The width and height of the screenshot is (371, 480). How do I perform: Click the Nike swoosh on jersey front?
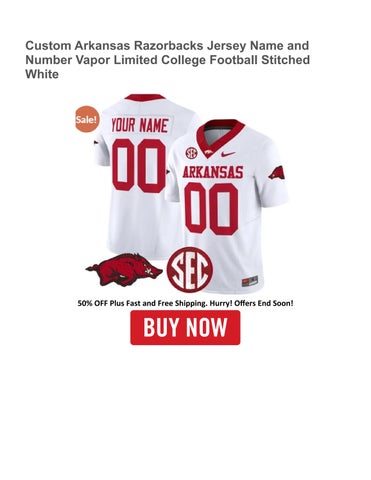[228, 154]
